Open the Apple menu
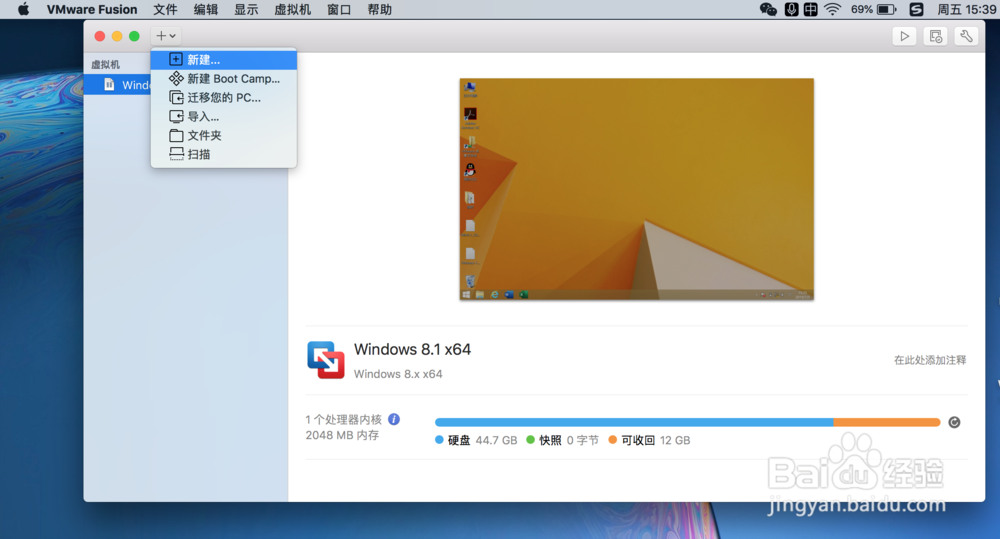Screen dimensions: 1000x539 23,10
